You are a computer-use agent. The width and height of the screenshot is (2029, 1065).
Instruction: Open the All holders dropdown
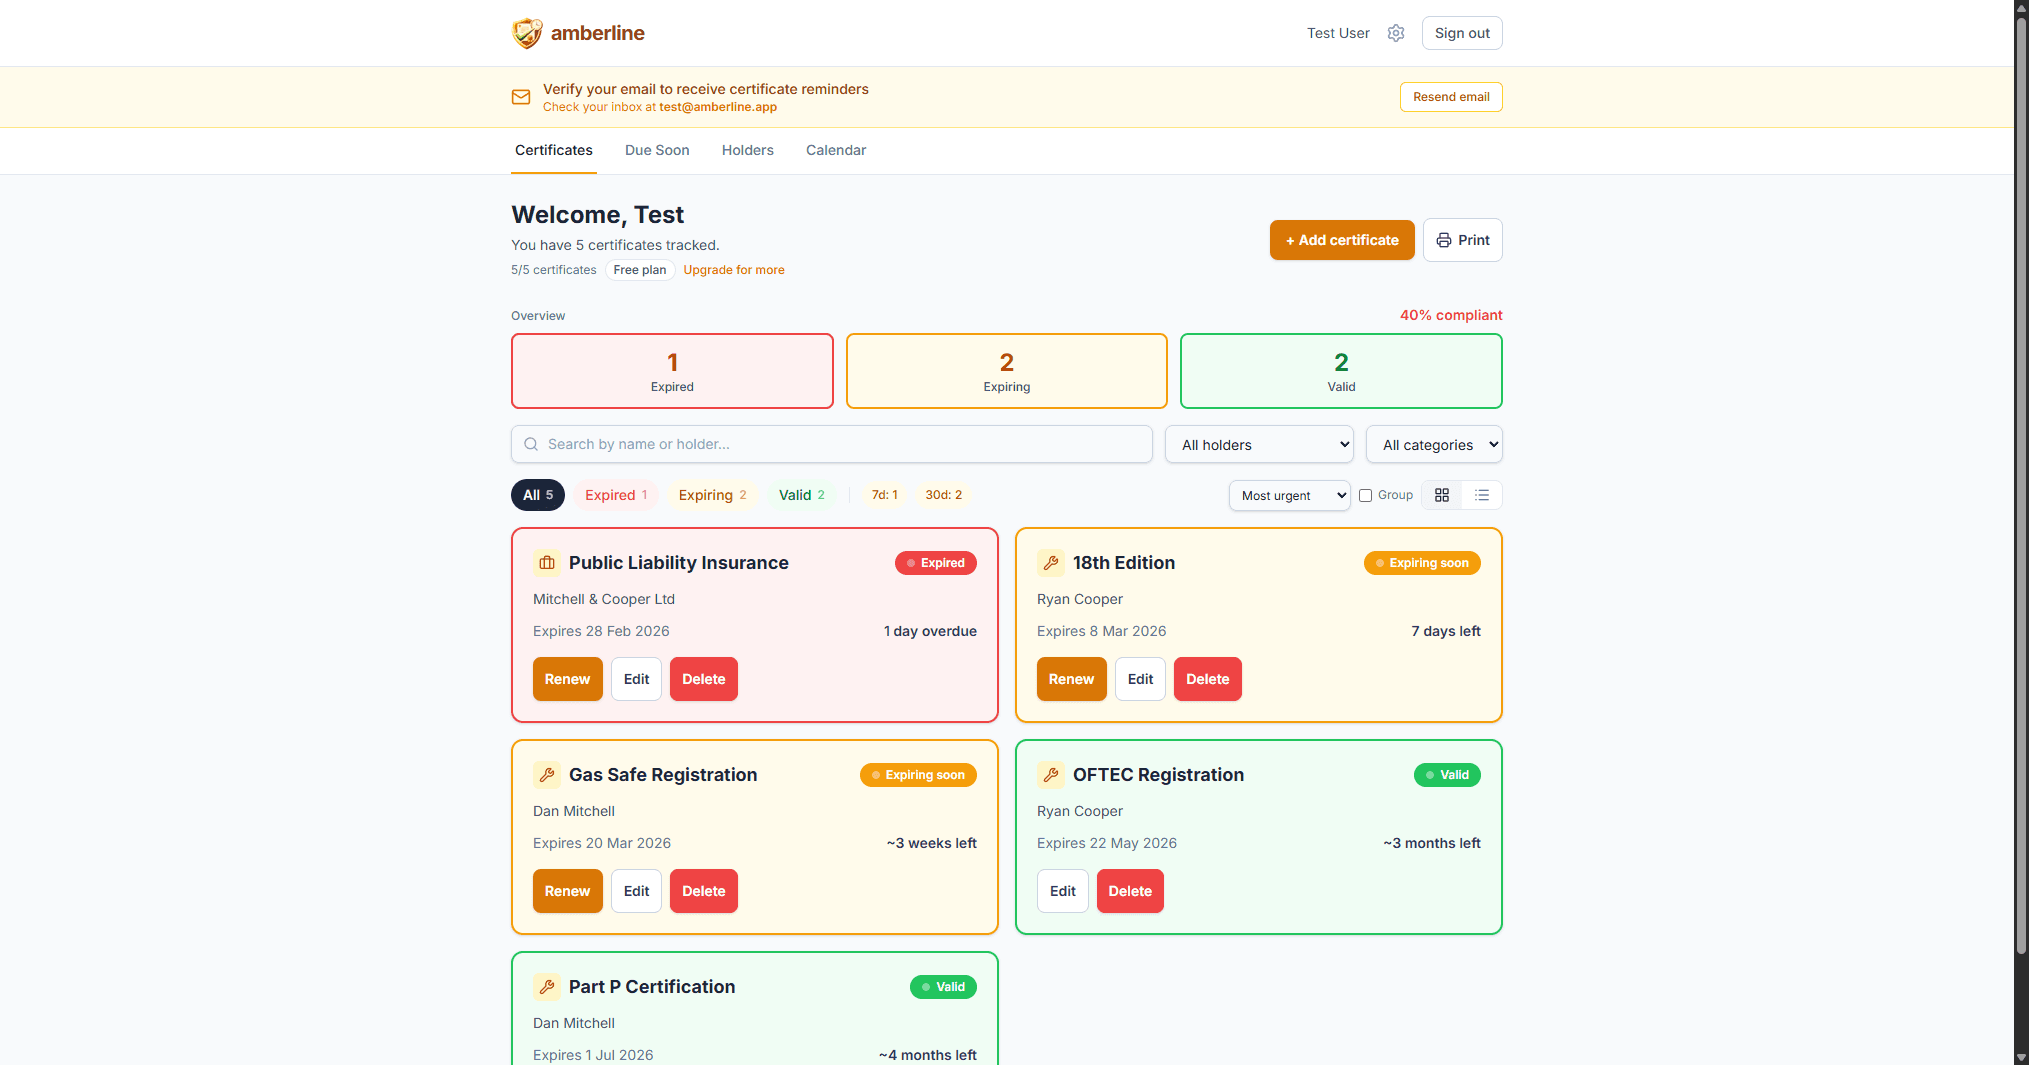[x=1259, y=444]
